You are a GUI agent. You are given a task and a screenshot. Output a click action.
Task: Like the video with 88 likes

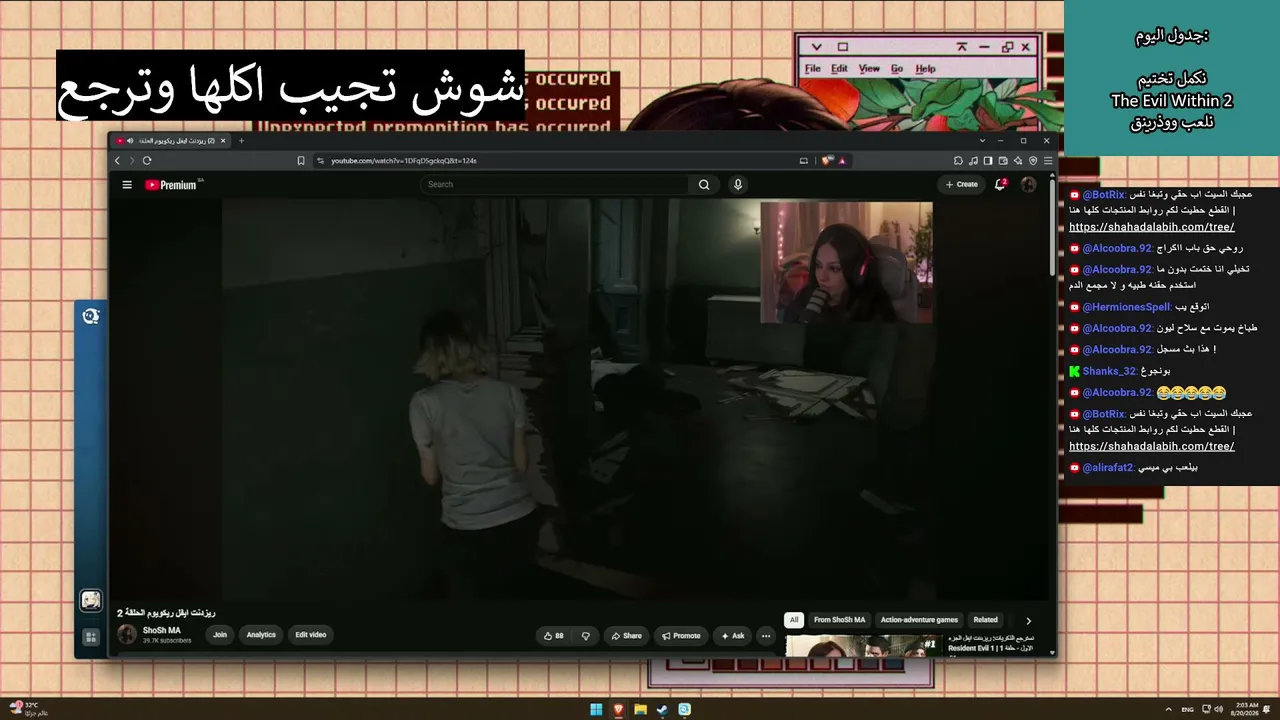pos(553,636)
